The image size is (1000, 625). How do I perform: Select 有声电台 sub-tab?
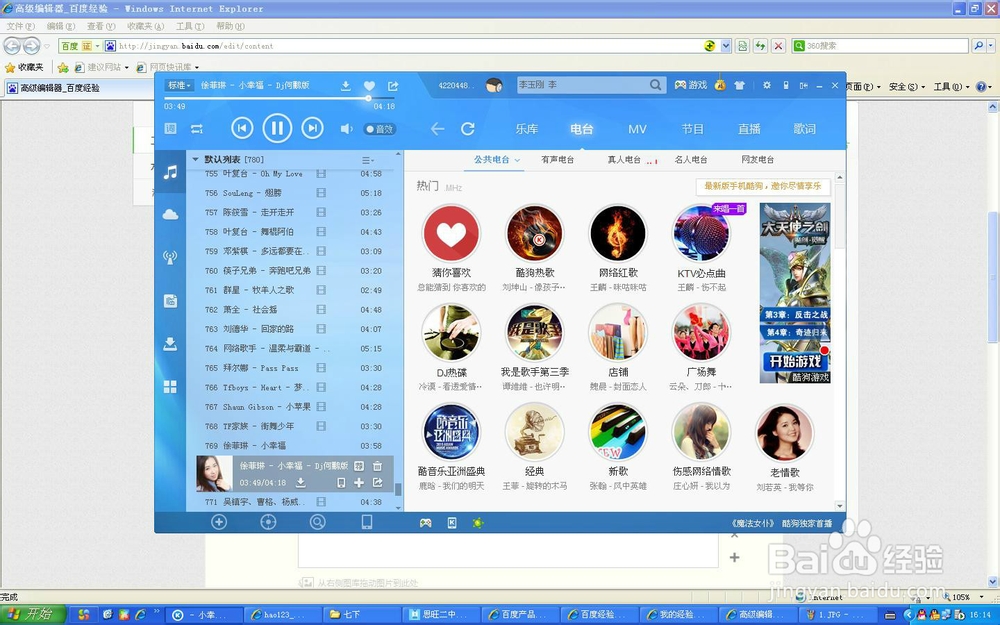pos(557,159)
